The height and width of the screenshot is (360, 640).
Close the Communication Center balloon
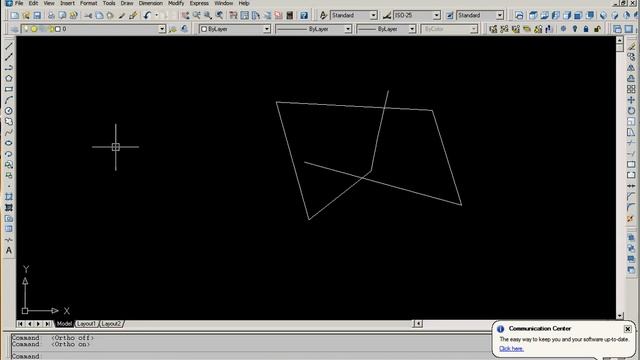coord(627,329)
